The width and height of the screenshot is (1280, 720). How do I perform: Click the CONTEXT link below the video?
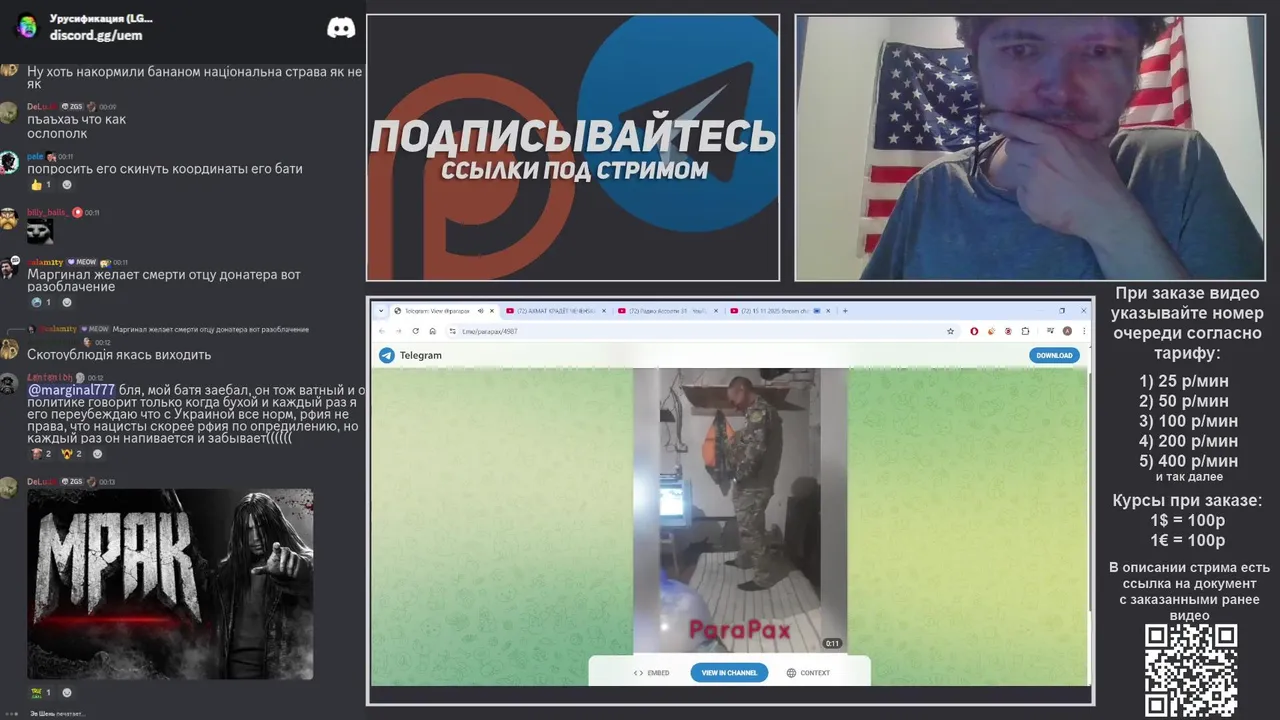[x=808, y=673]
